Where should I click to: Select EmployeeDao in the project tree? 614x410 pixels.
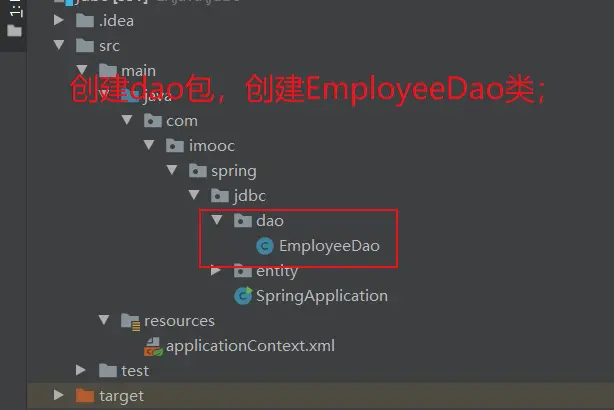(x=329, y=246)
